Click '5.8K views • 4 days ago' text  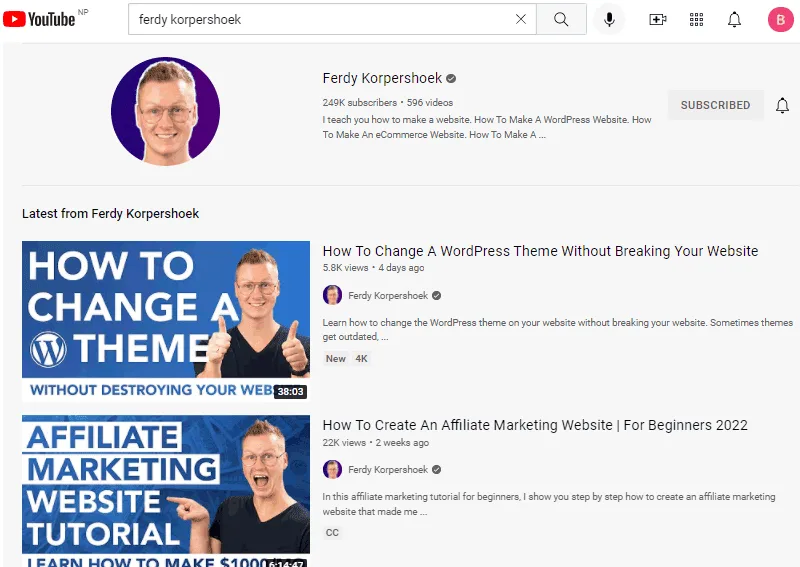point(373,268)
